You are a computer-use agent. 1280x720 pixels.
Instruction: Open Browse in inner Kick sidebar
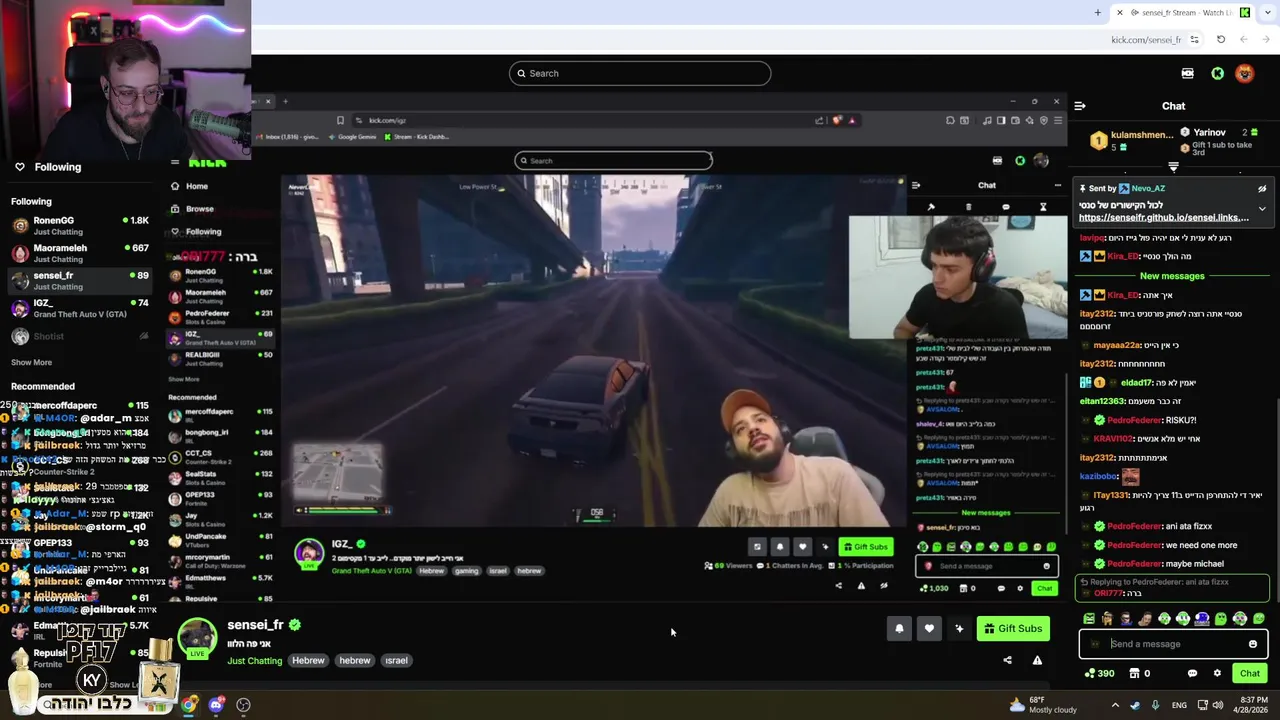192,209
